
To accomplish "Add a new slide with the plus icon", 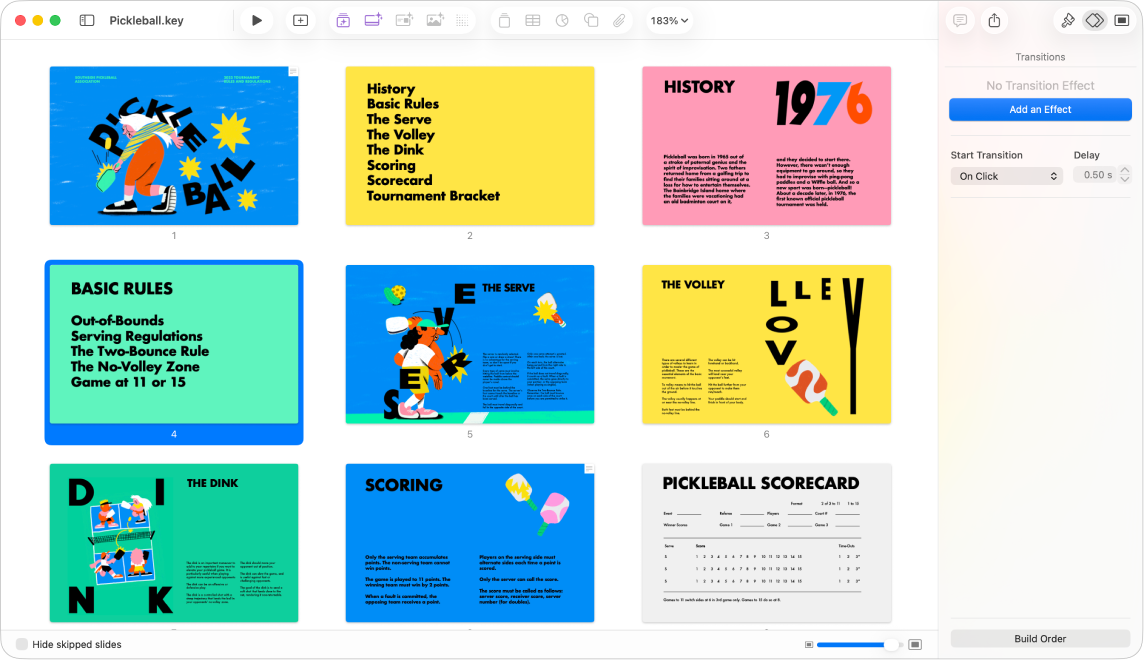I will click(x=300, y=20).
